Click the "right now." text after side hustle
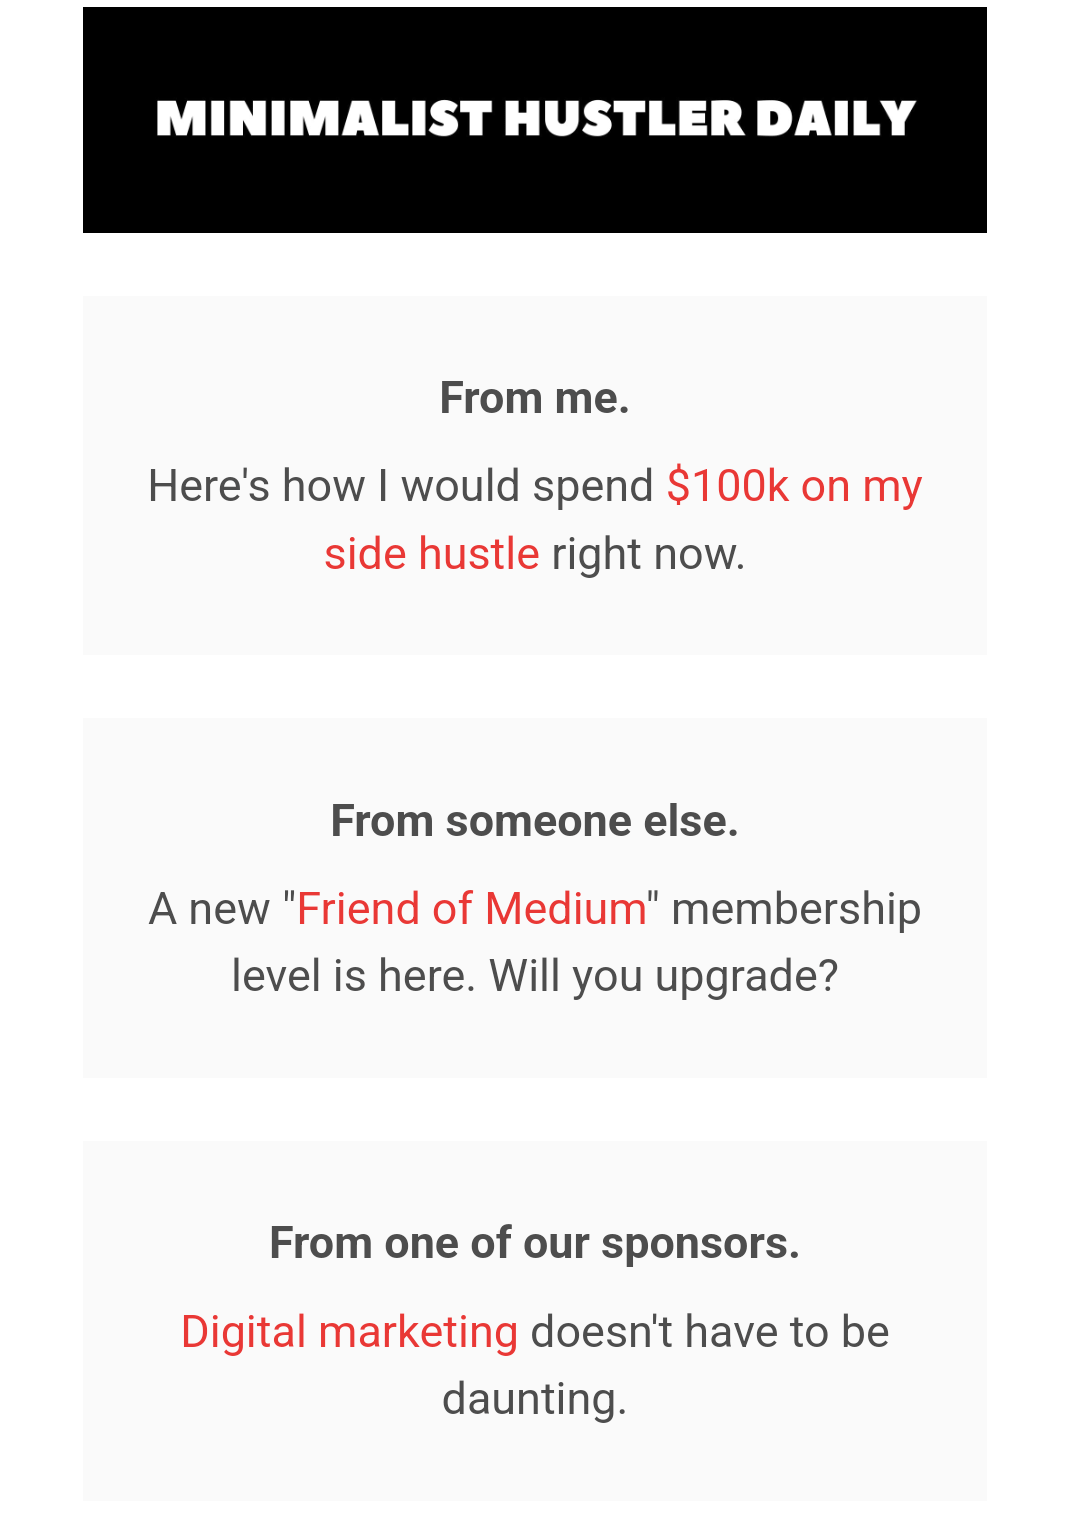This screenshot has width=1065, height=1535. click(x=648, y=554)
